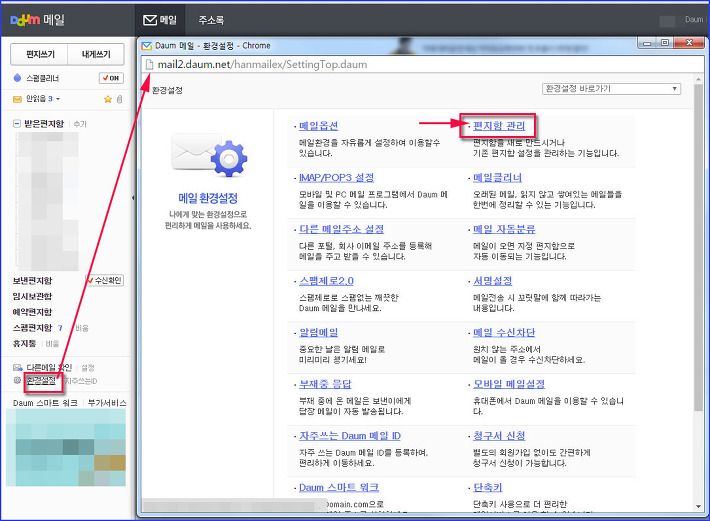Viewport: 710px width, 521px height.
Task: Open Daum 스마트 워크 in sidebar
Action: [45, 403]
